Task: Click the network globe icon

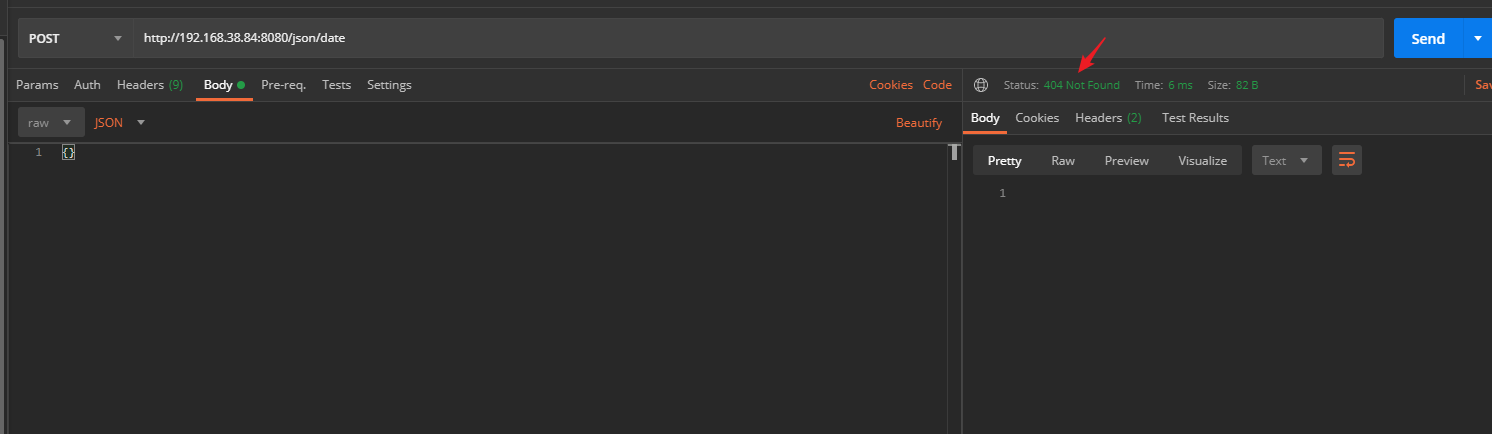Action: 981,85
